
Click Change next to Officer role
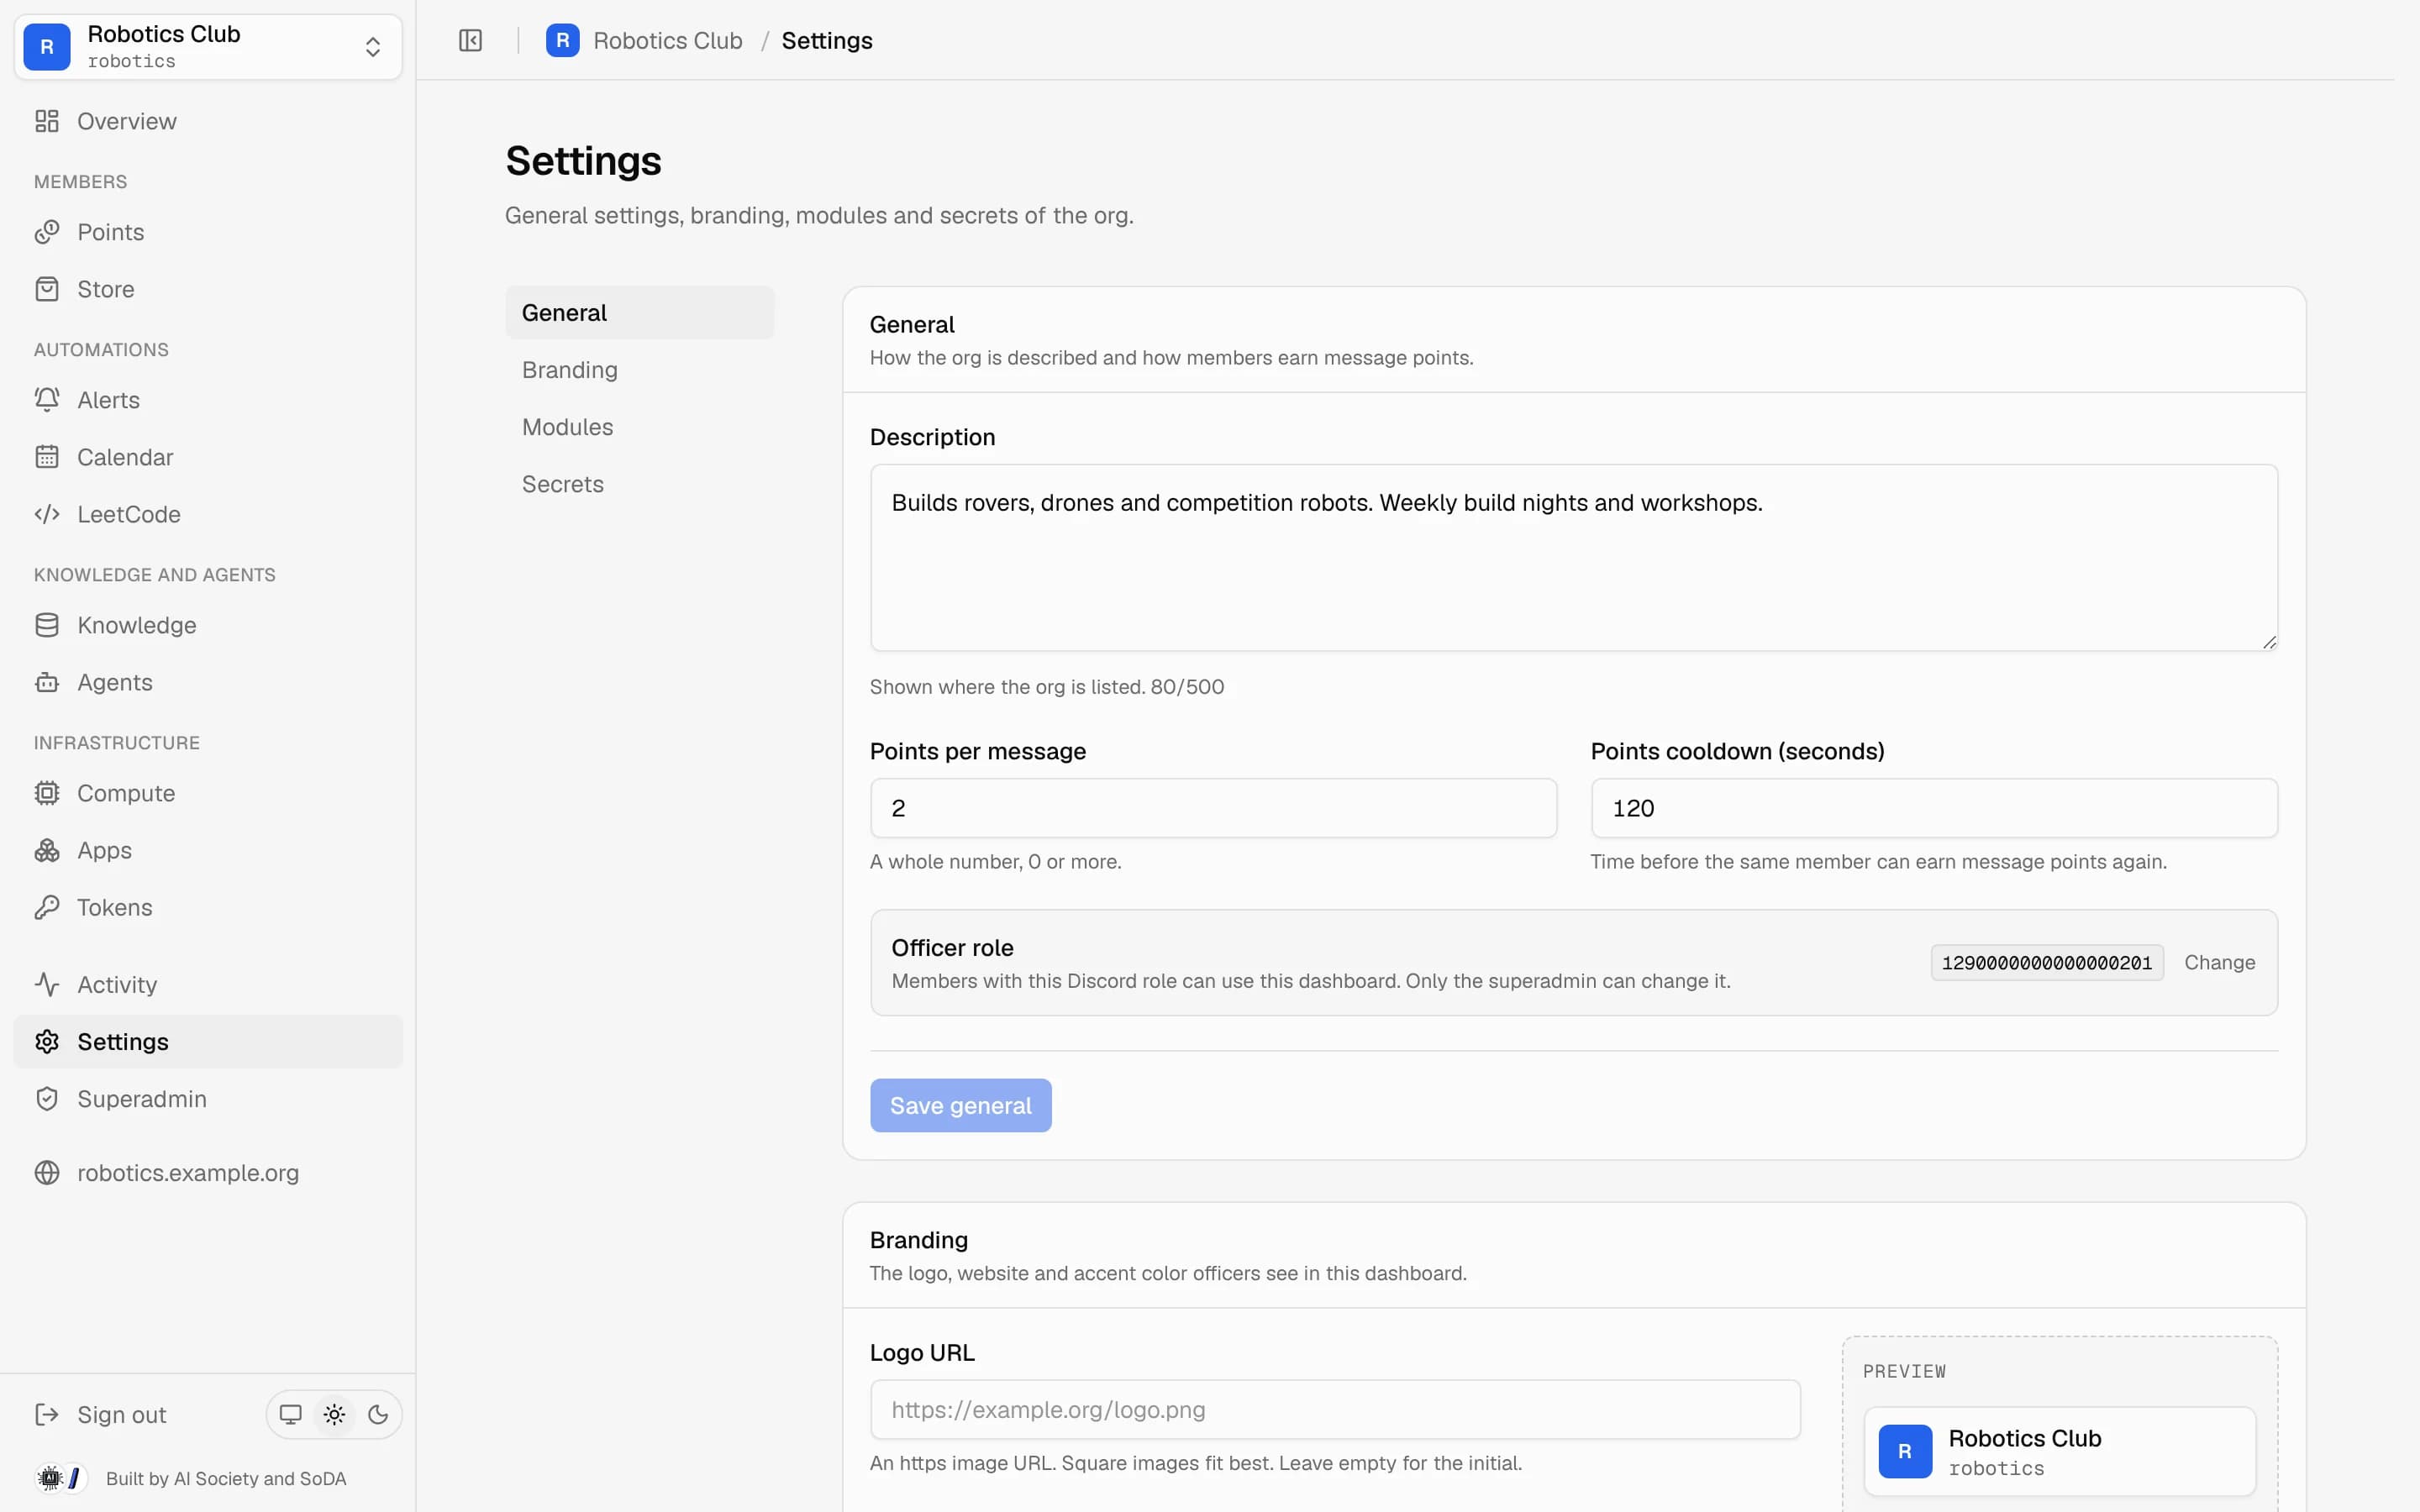(2219, 962)
